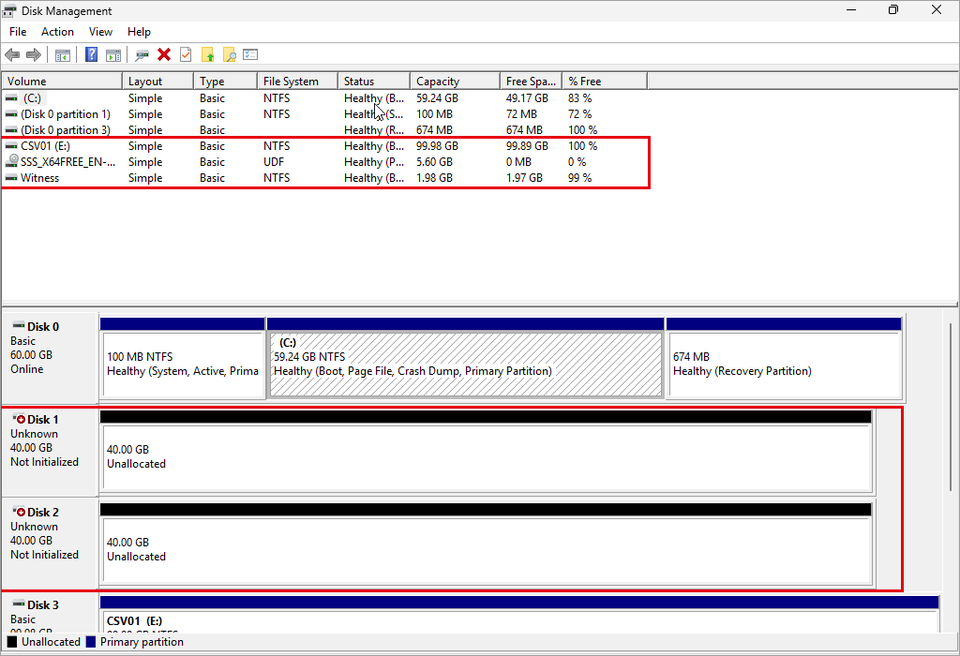Select the Disk 1 Not Initialized label panel
The height and width of the screenshot is (656, 960).
click(50, 451)
